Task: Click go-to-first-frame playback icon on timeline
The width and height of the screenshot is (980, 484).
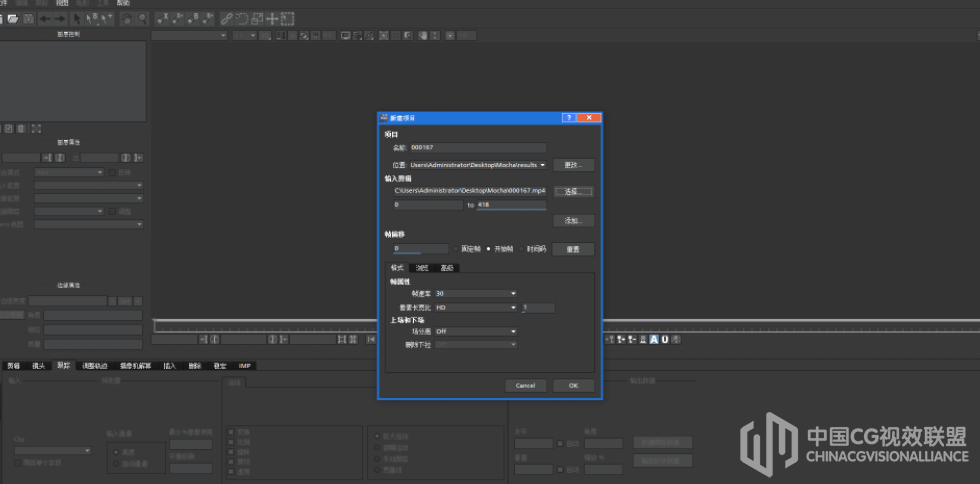Action: 371,340
